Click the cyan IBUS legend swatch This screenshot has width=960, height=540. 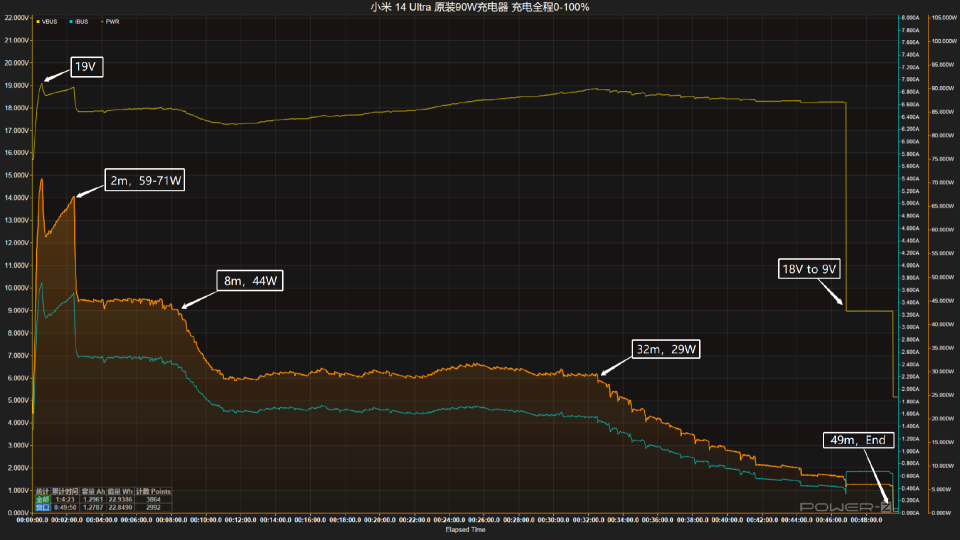coord(71,22)
